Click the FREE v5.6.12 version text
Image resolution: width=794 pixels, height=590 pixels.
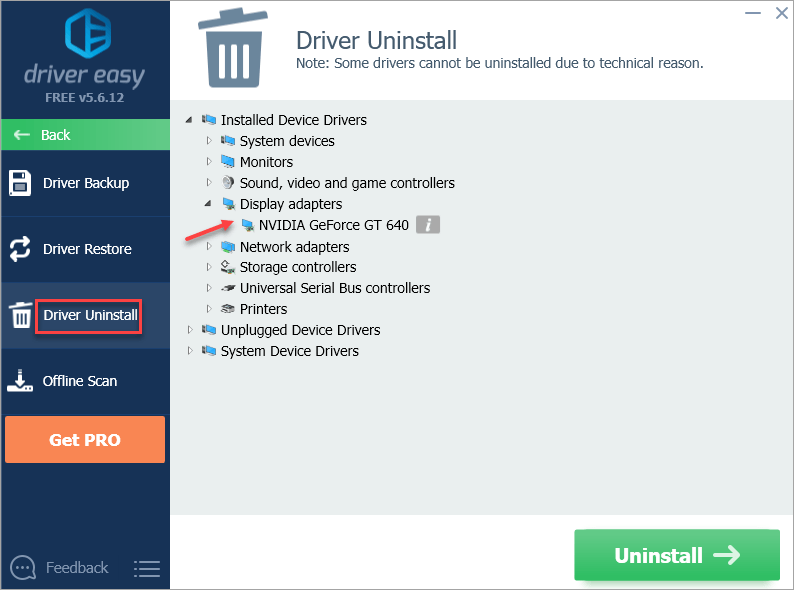tap(85, 98)
